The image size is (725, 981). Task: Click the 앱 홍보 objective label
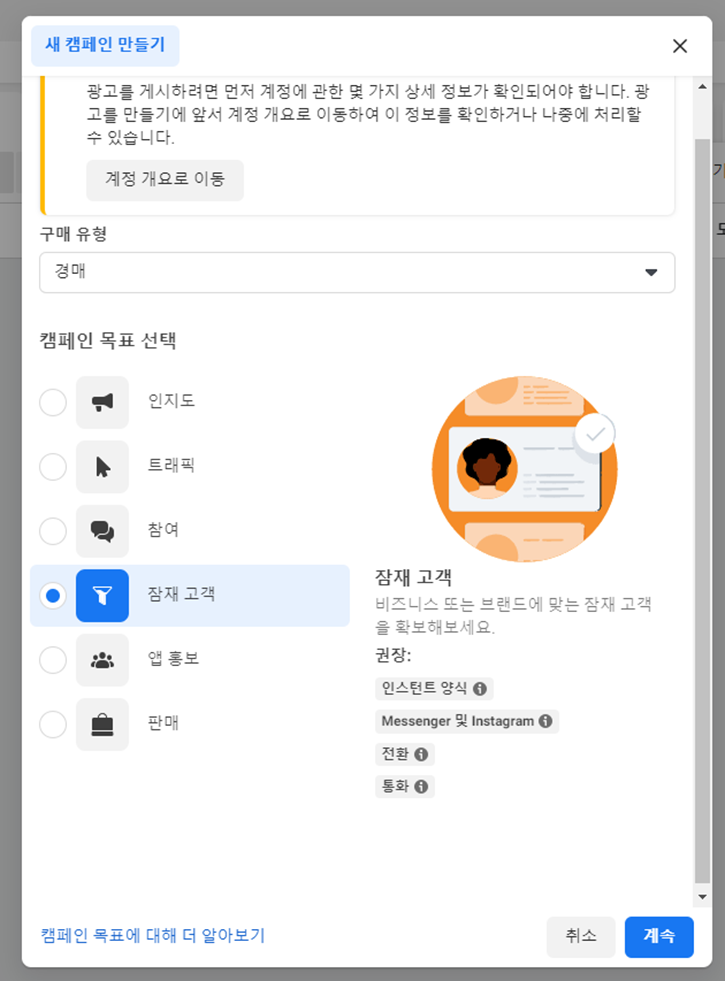tap(173, 658)
